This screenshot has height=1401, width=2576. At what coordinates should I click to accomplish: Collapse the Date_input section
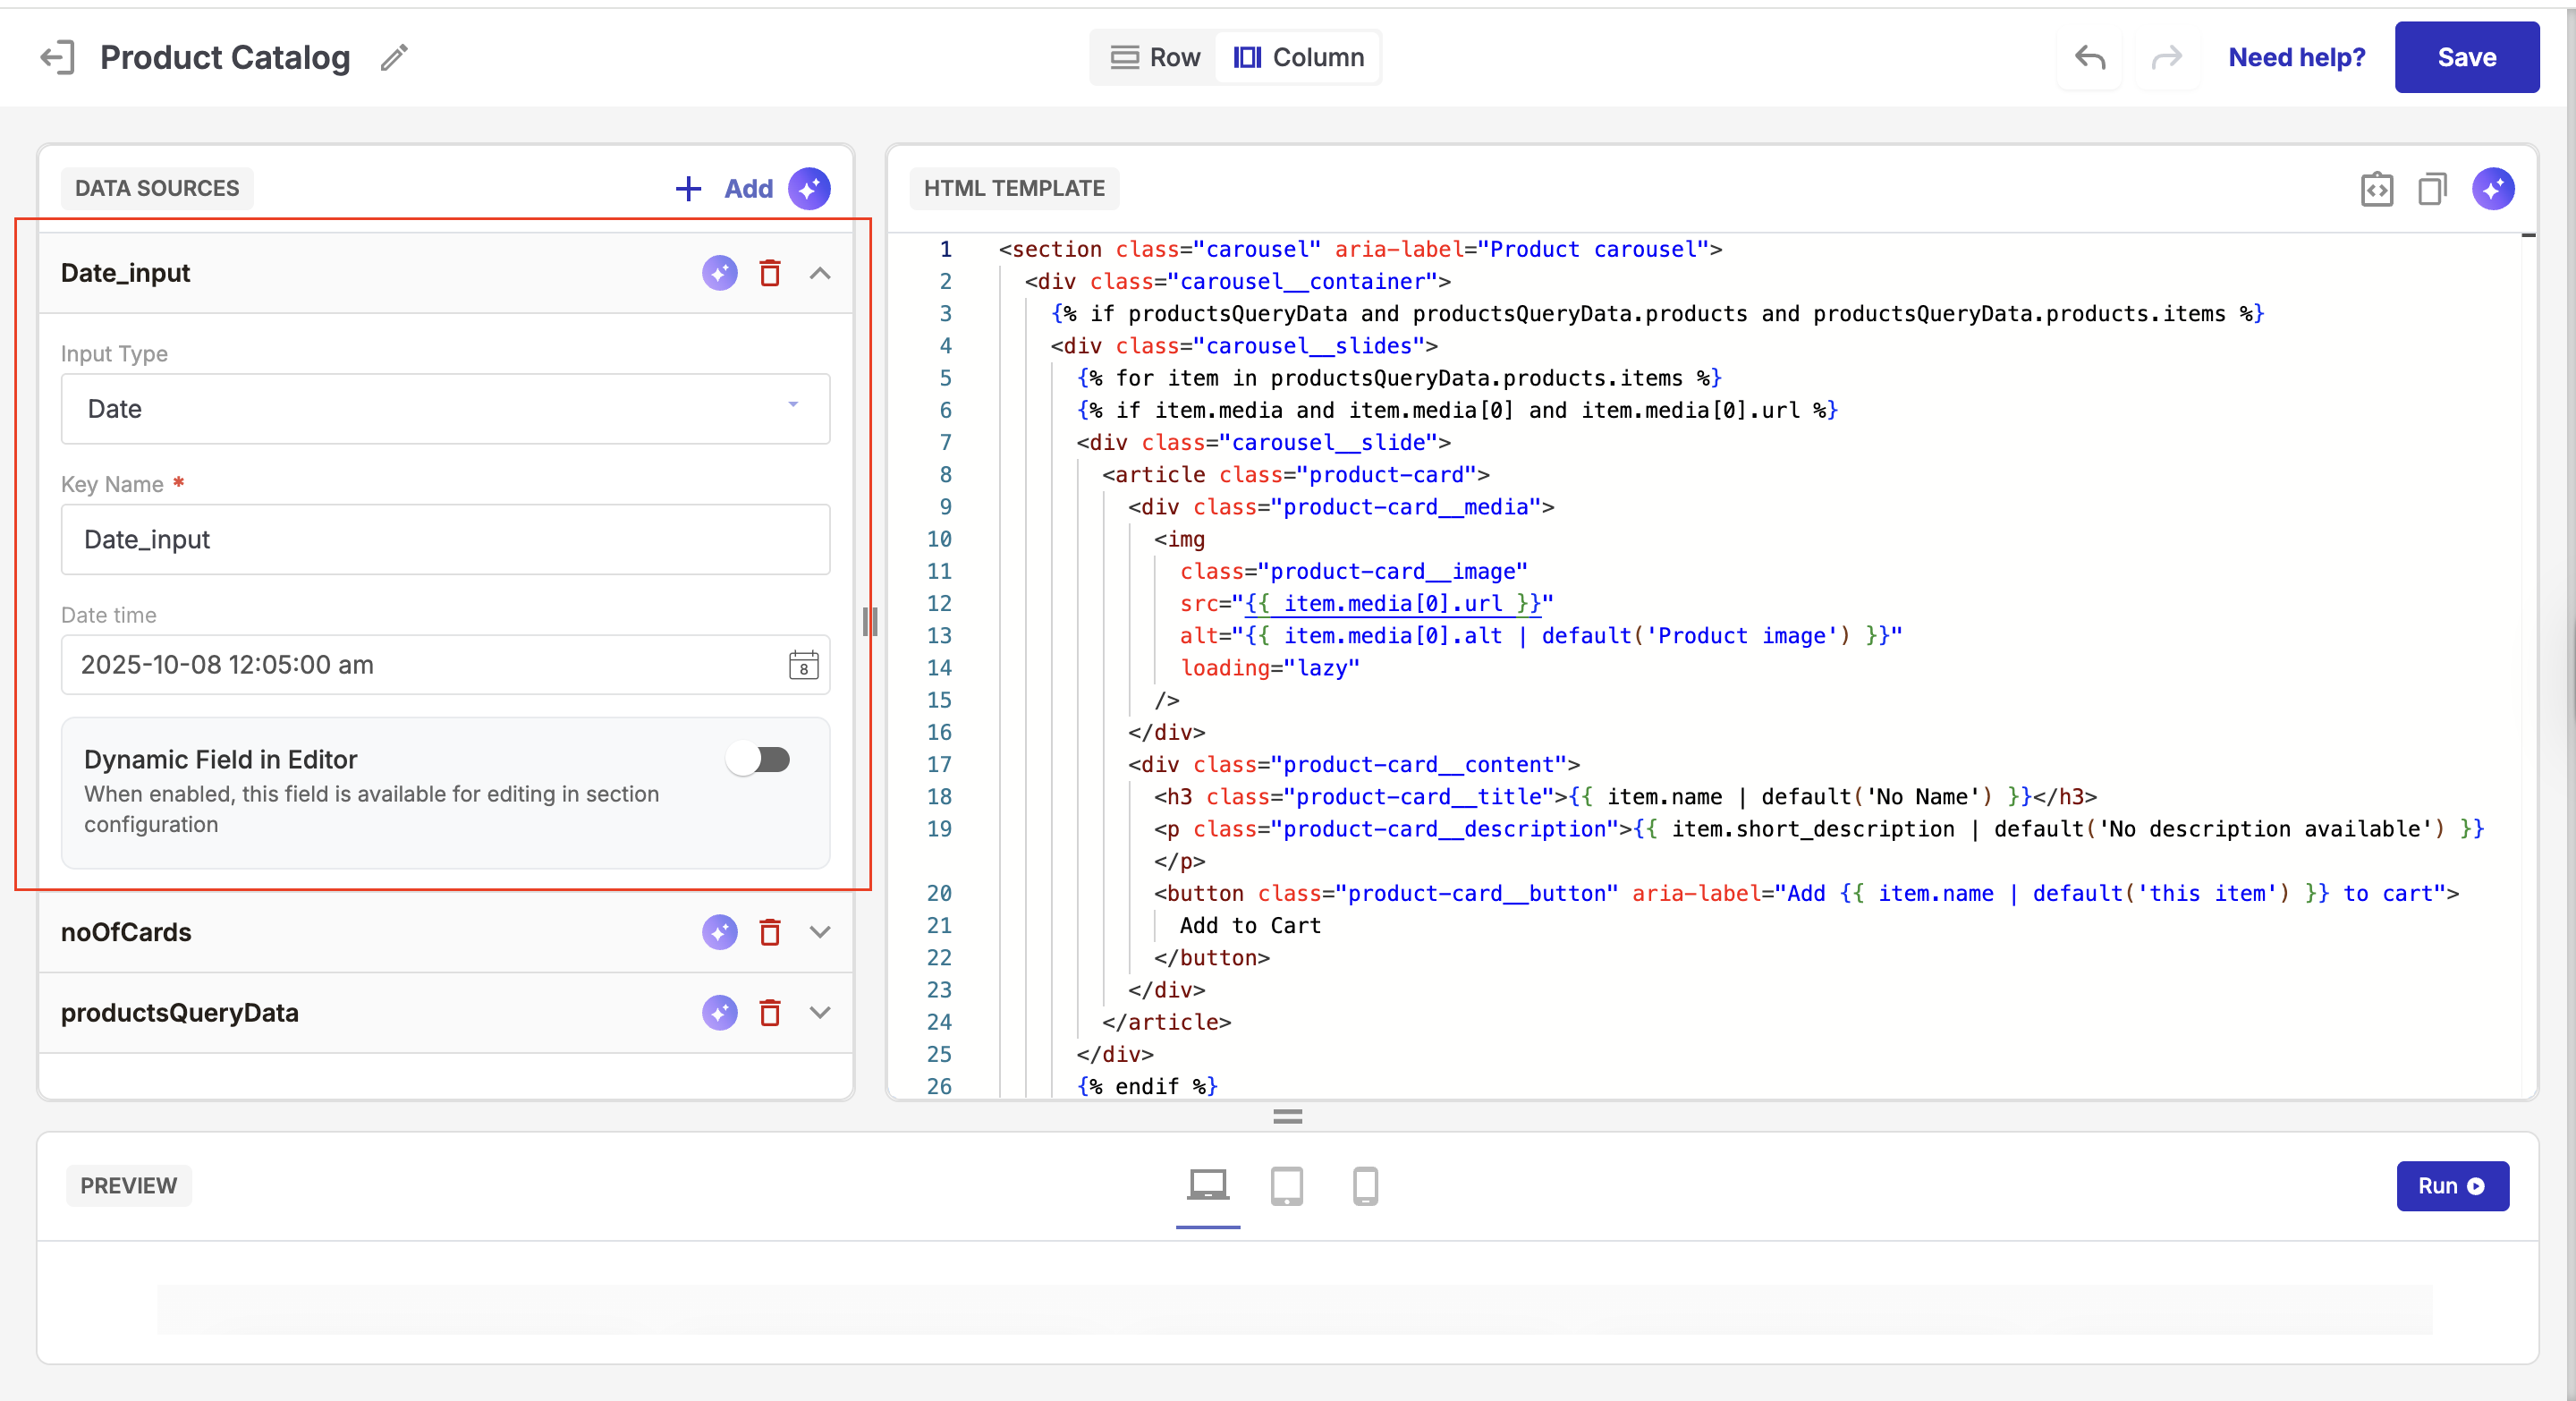coord(820,273)
